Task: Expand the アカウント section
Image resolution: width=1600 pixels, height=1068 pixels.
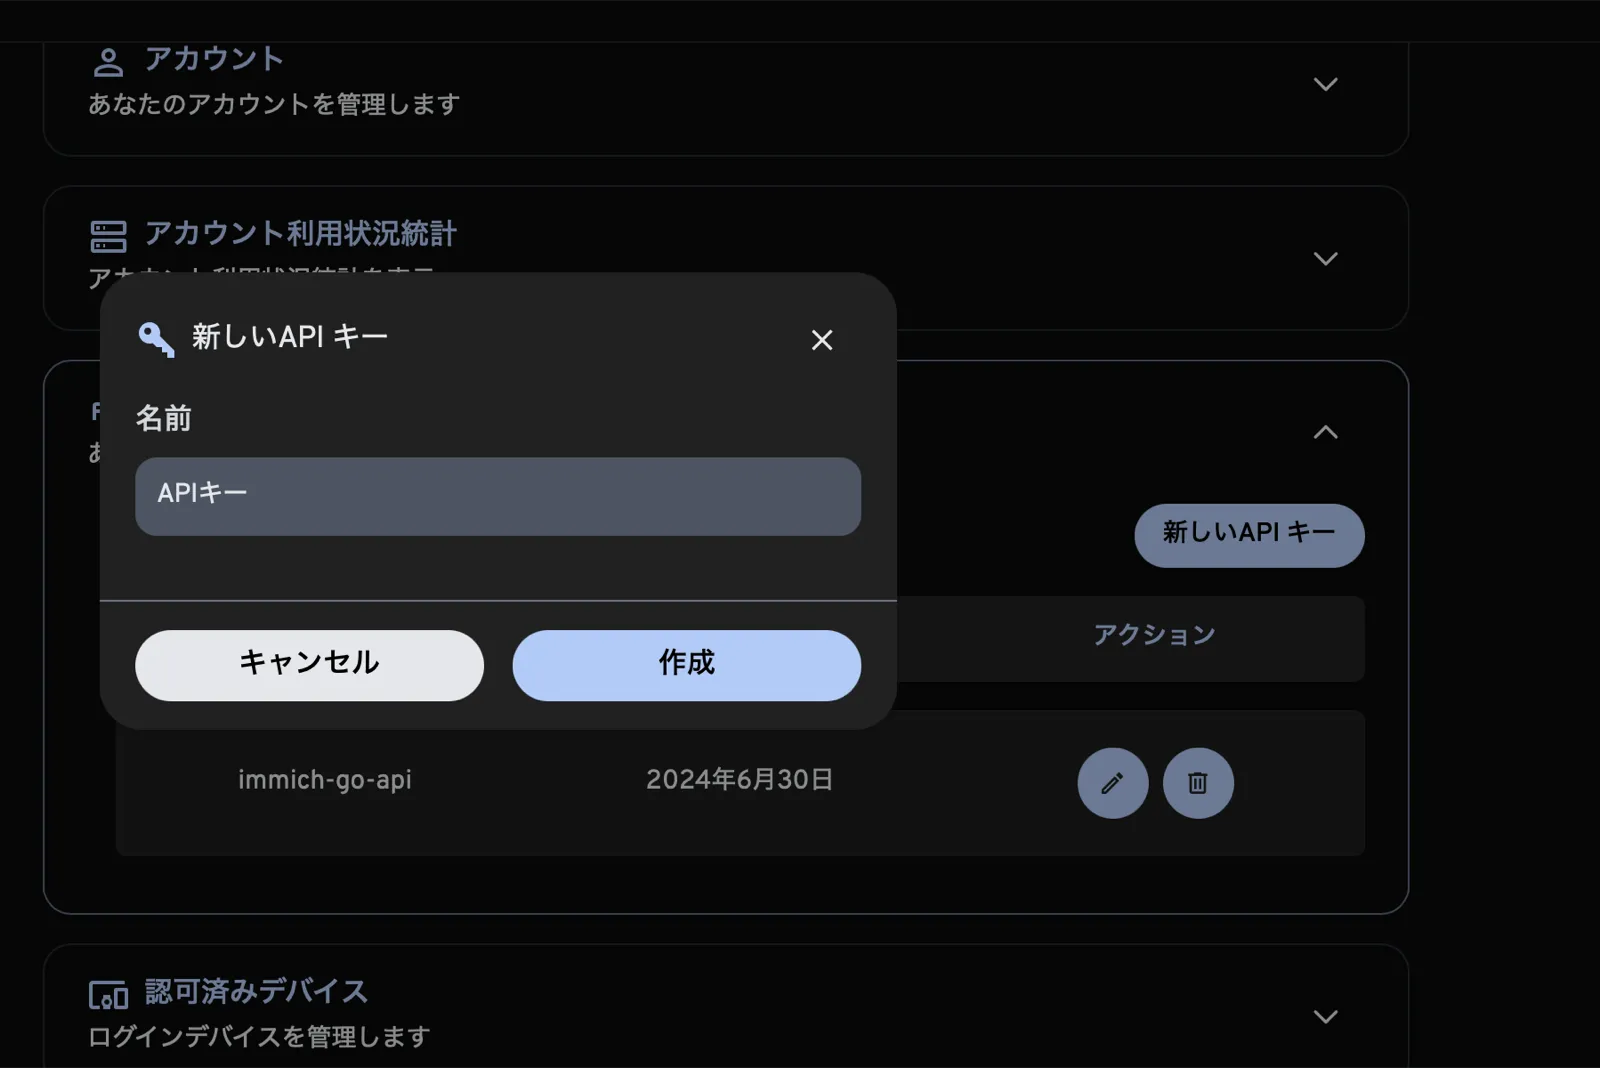Action: [x=1326, y=84]
